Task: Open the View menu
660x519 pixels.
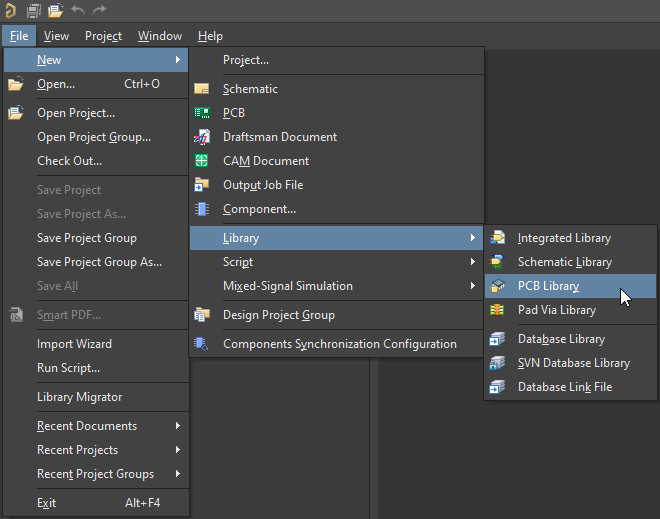Action: pos(56,36)
